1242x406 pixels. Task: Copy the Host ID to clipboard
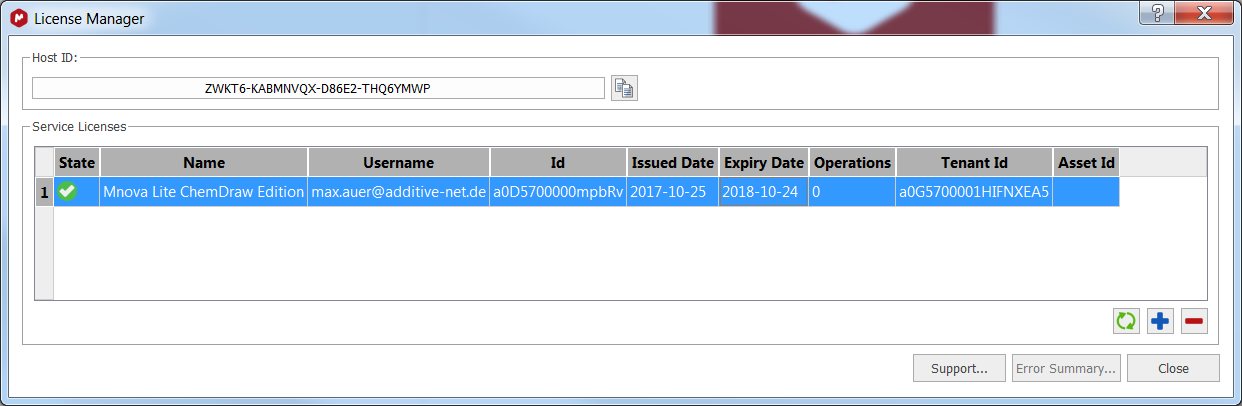(x=625, y=88)
